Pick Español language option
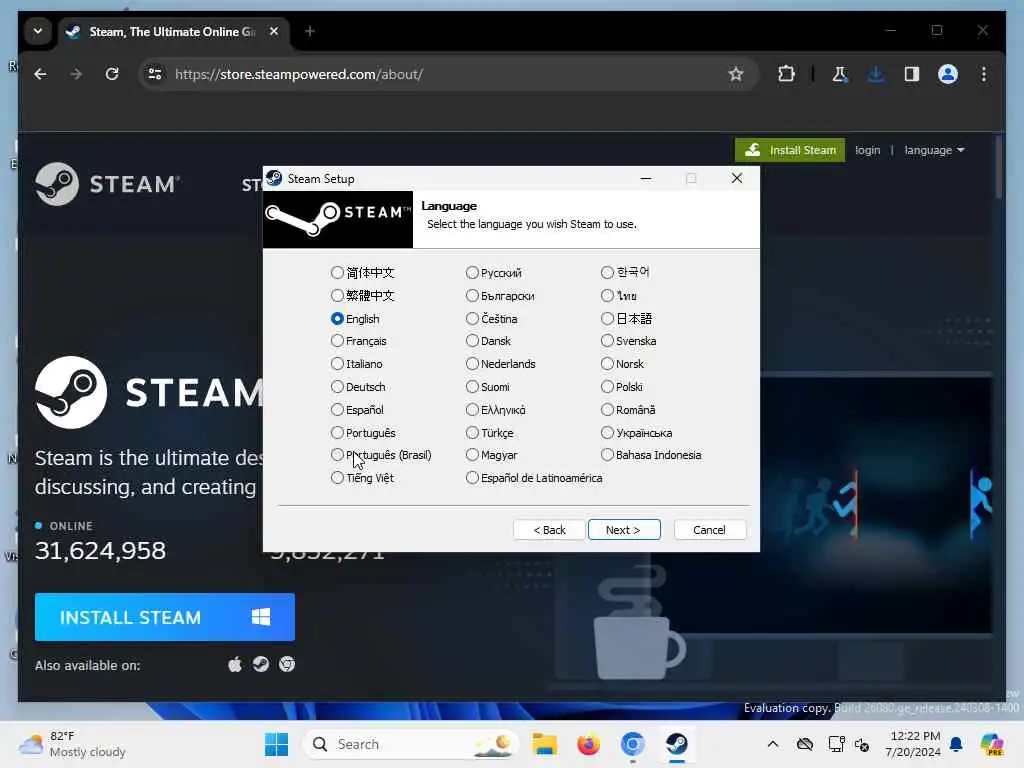1024x768 pixels. tap(337, 409)
